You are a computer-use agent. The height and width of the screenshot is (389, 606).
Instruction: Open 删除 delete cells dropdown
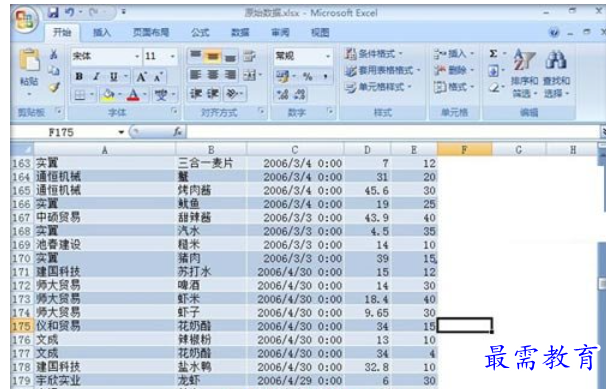pyautogui.click(x=454, y=70)
